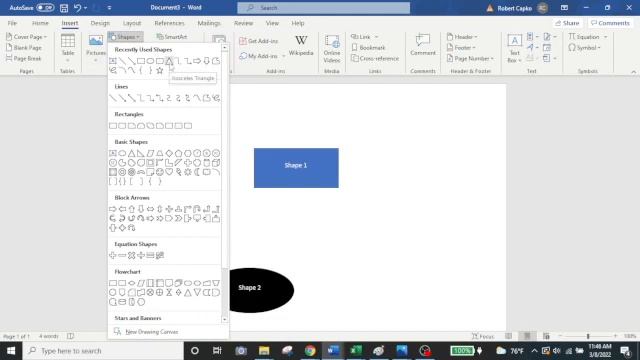Switch to the Design tab
This screenshot has height=360, width=640.
click(100, 23)
